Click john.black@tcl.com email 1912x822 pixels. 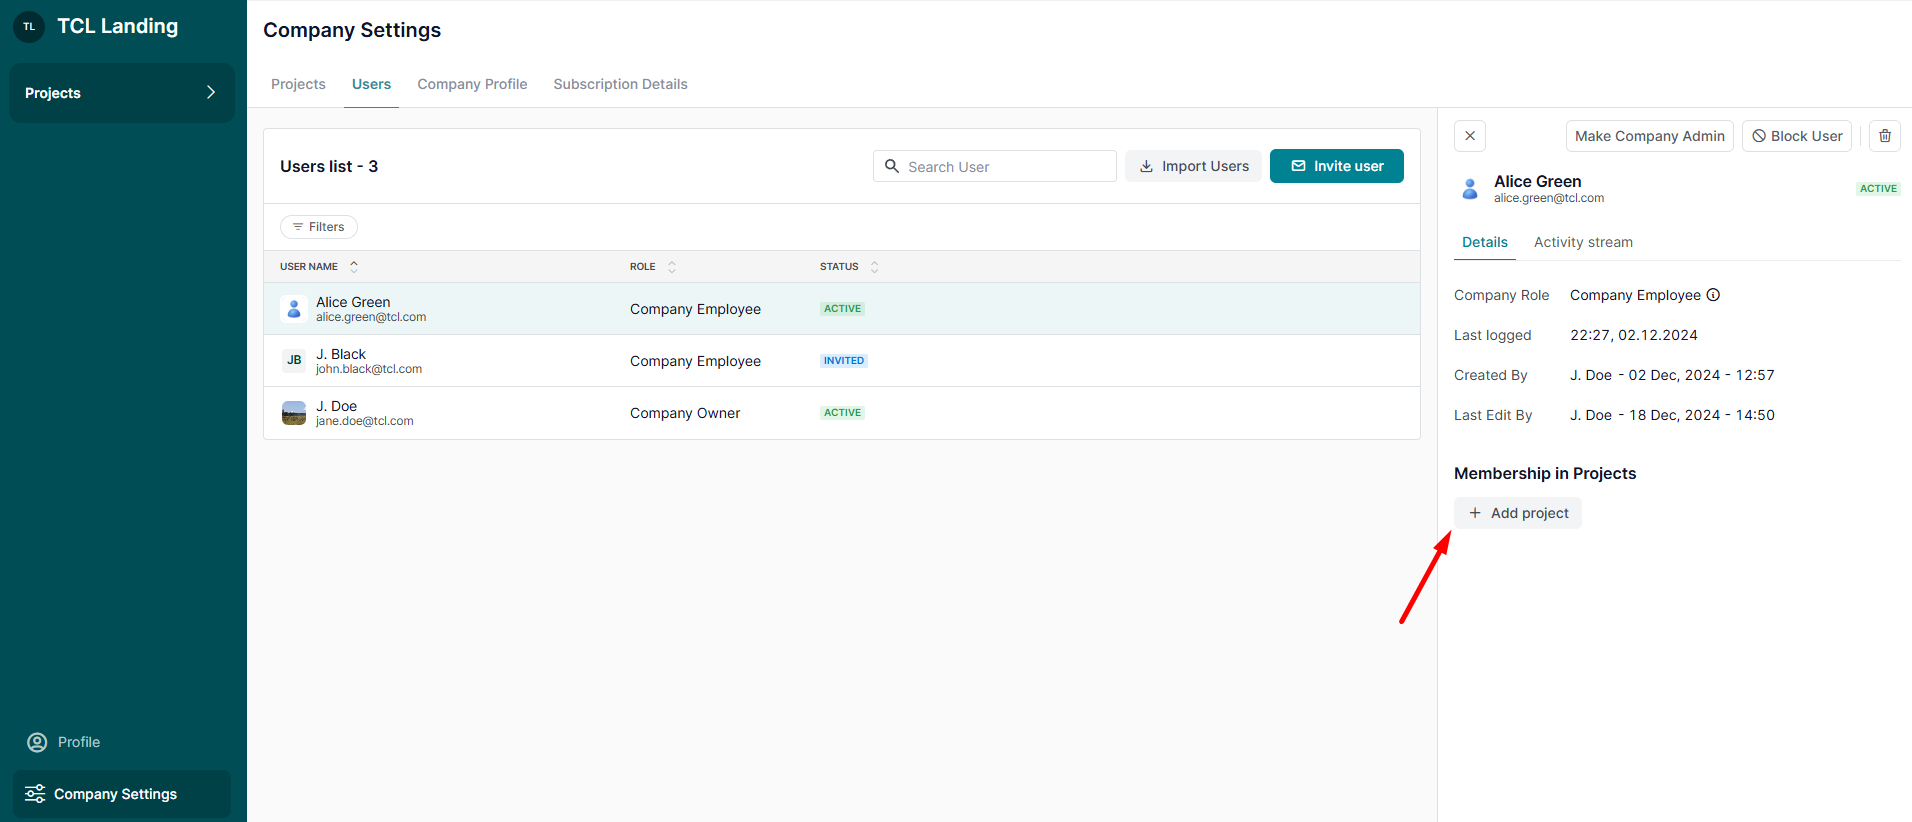pyautogui.click(x=369, y=369)
